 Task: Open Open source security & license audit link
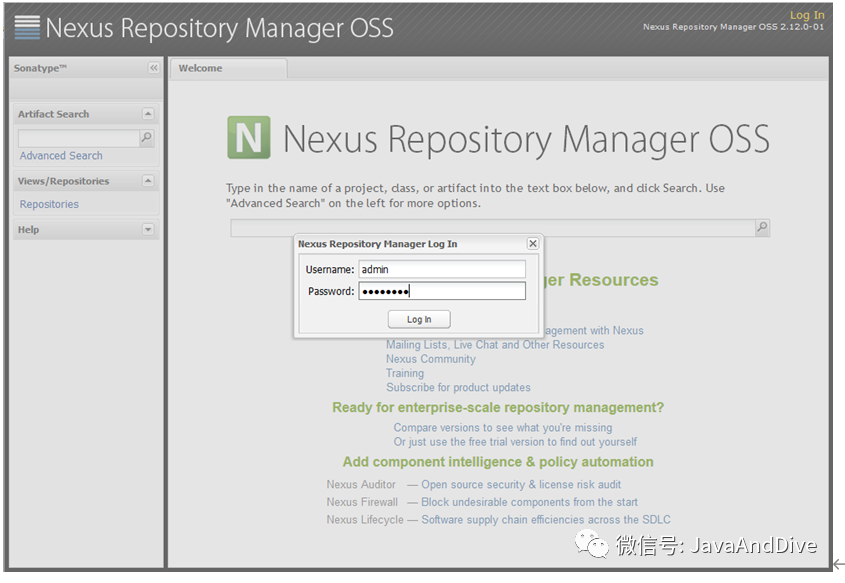pyautogui.click(x=521, y=484)
